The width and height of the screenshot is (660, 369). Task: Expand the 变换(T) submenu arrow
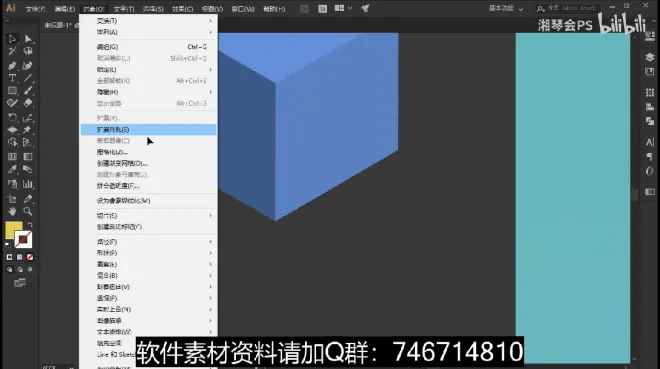click(x=210, y=21)
